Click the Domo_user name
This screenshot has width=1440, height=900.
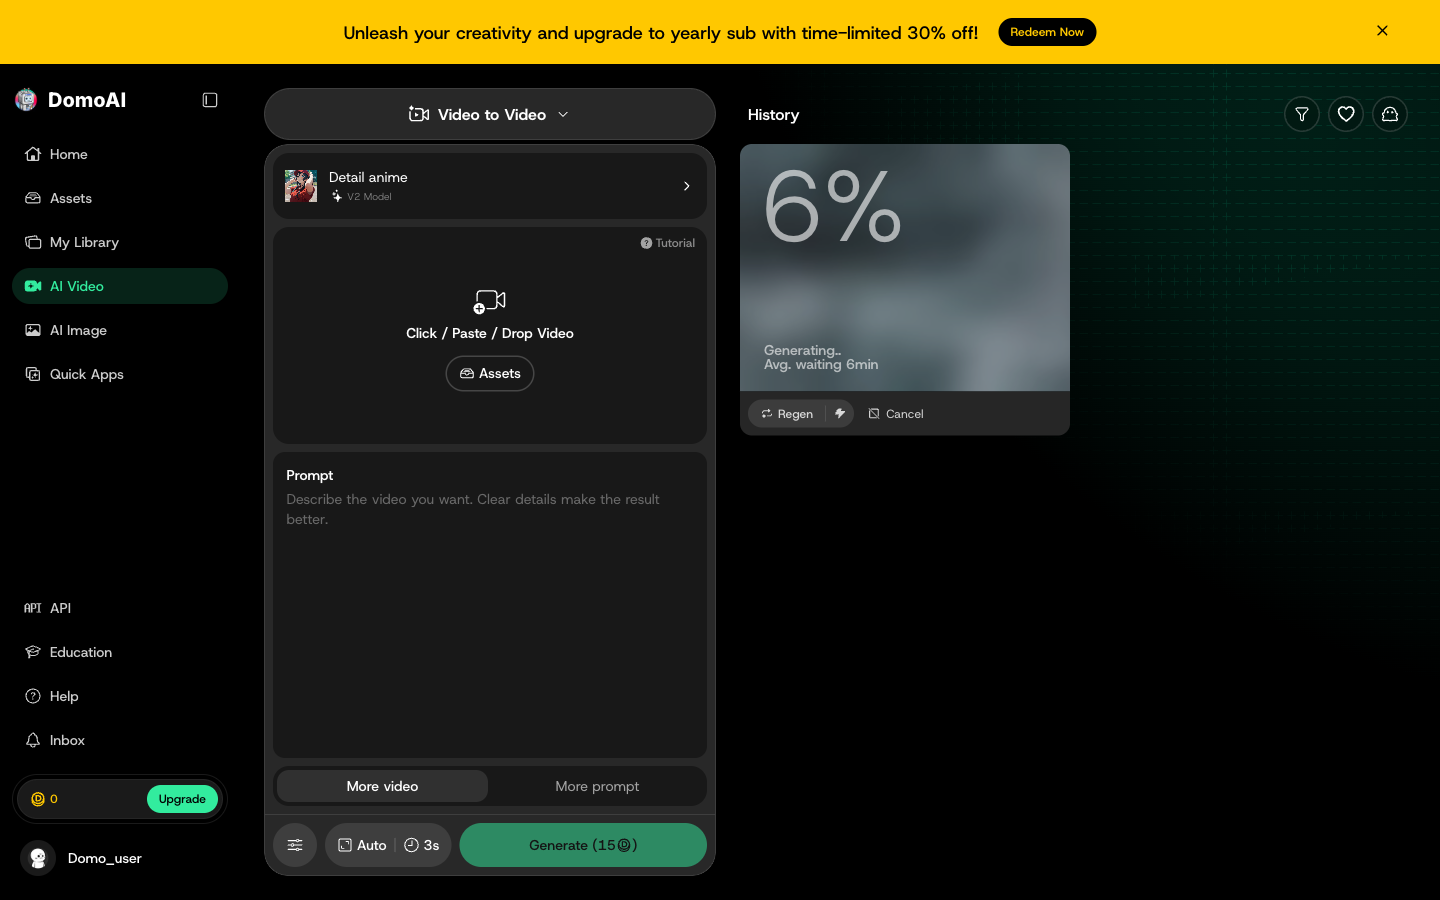(105, 858)
